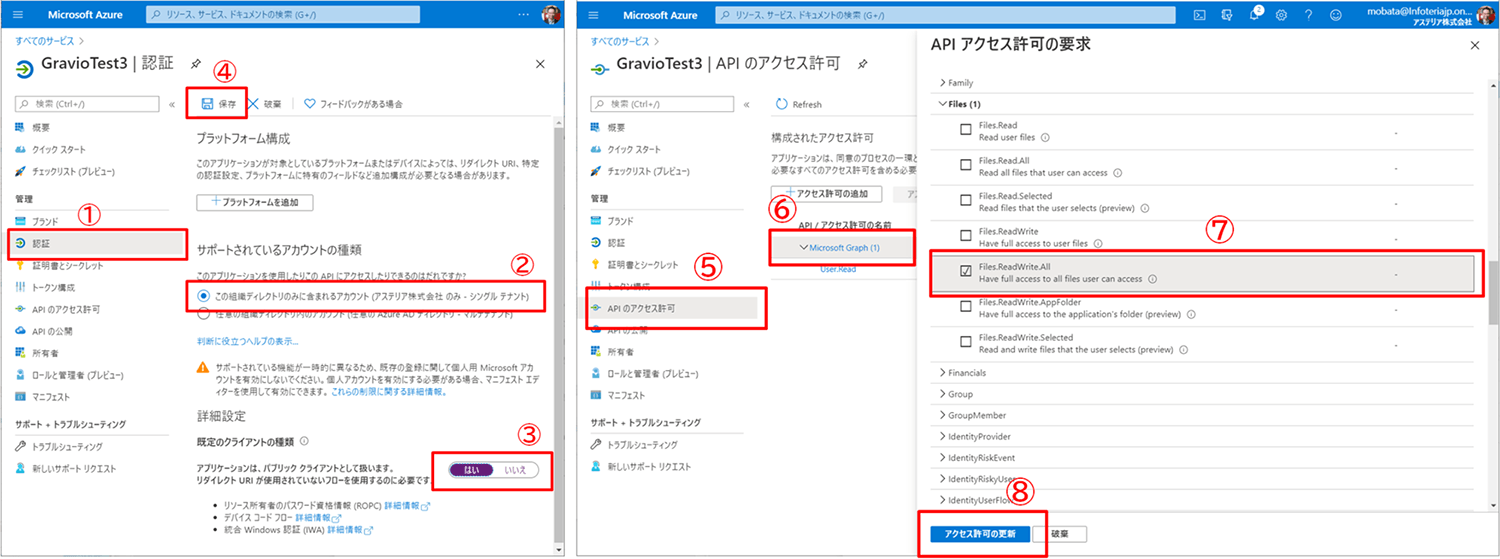This screenshot has height=559, width=1500.
Task: Close the API アクセス許可の要求 panel
Action: tap(1475, 45)
